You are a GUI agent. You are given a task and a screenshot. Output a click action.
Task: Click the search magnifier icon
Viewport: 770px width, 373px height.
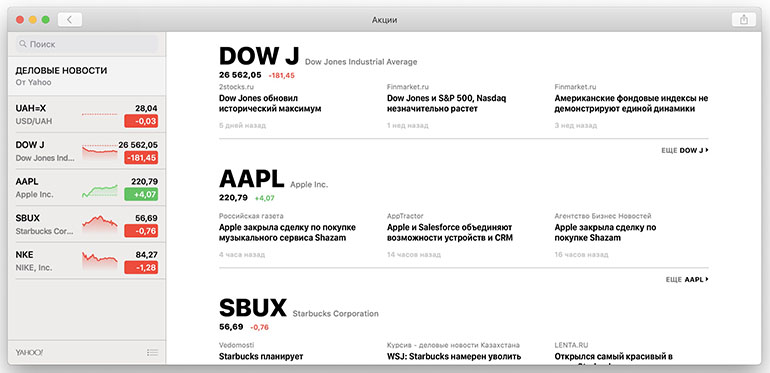[23, 44]
